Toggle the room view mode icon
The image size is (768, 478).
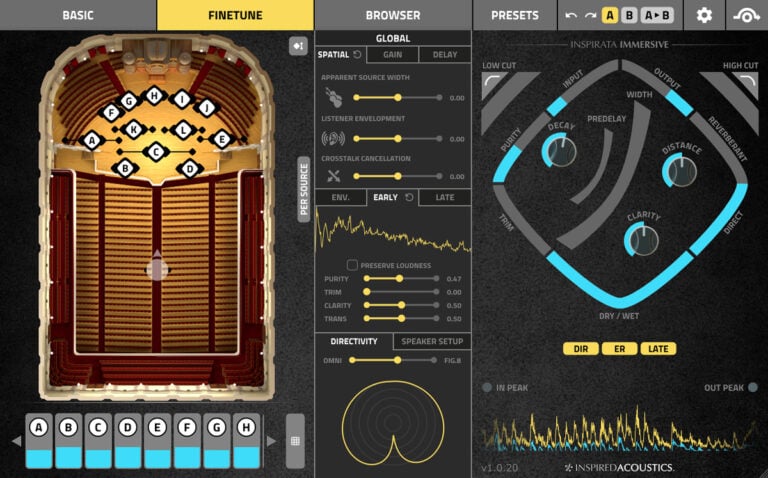298,46
